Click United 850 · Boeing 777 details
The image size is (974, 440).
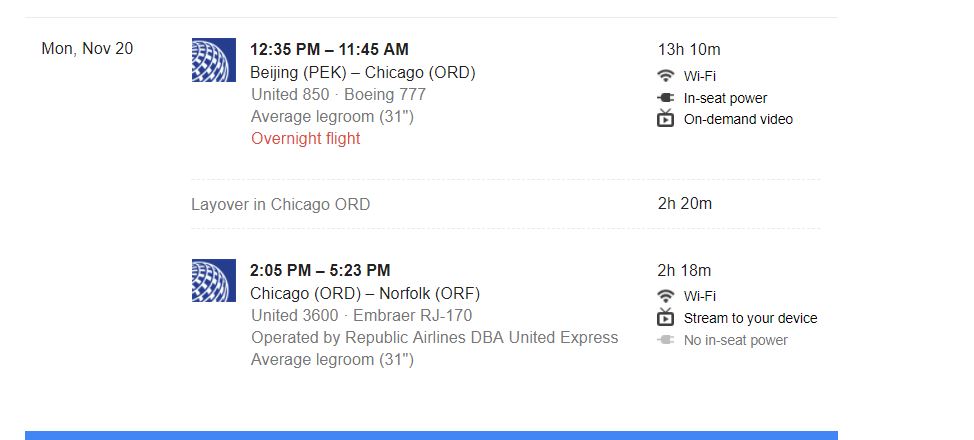point(339,94)
